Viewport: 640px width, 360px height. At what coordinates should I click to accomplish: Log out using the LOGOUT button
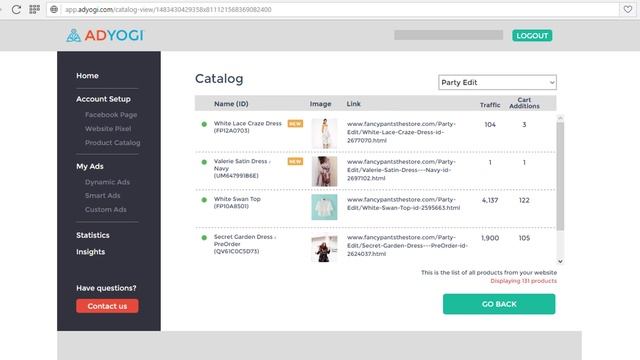point(532,36)
